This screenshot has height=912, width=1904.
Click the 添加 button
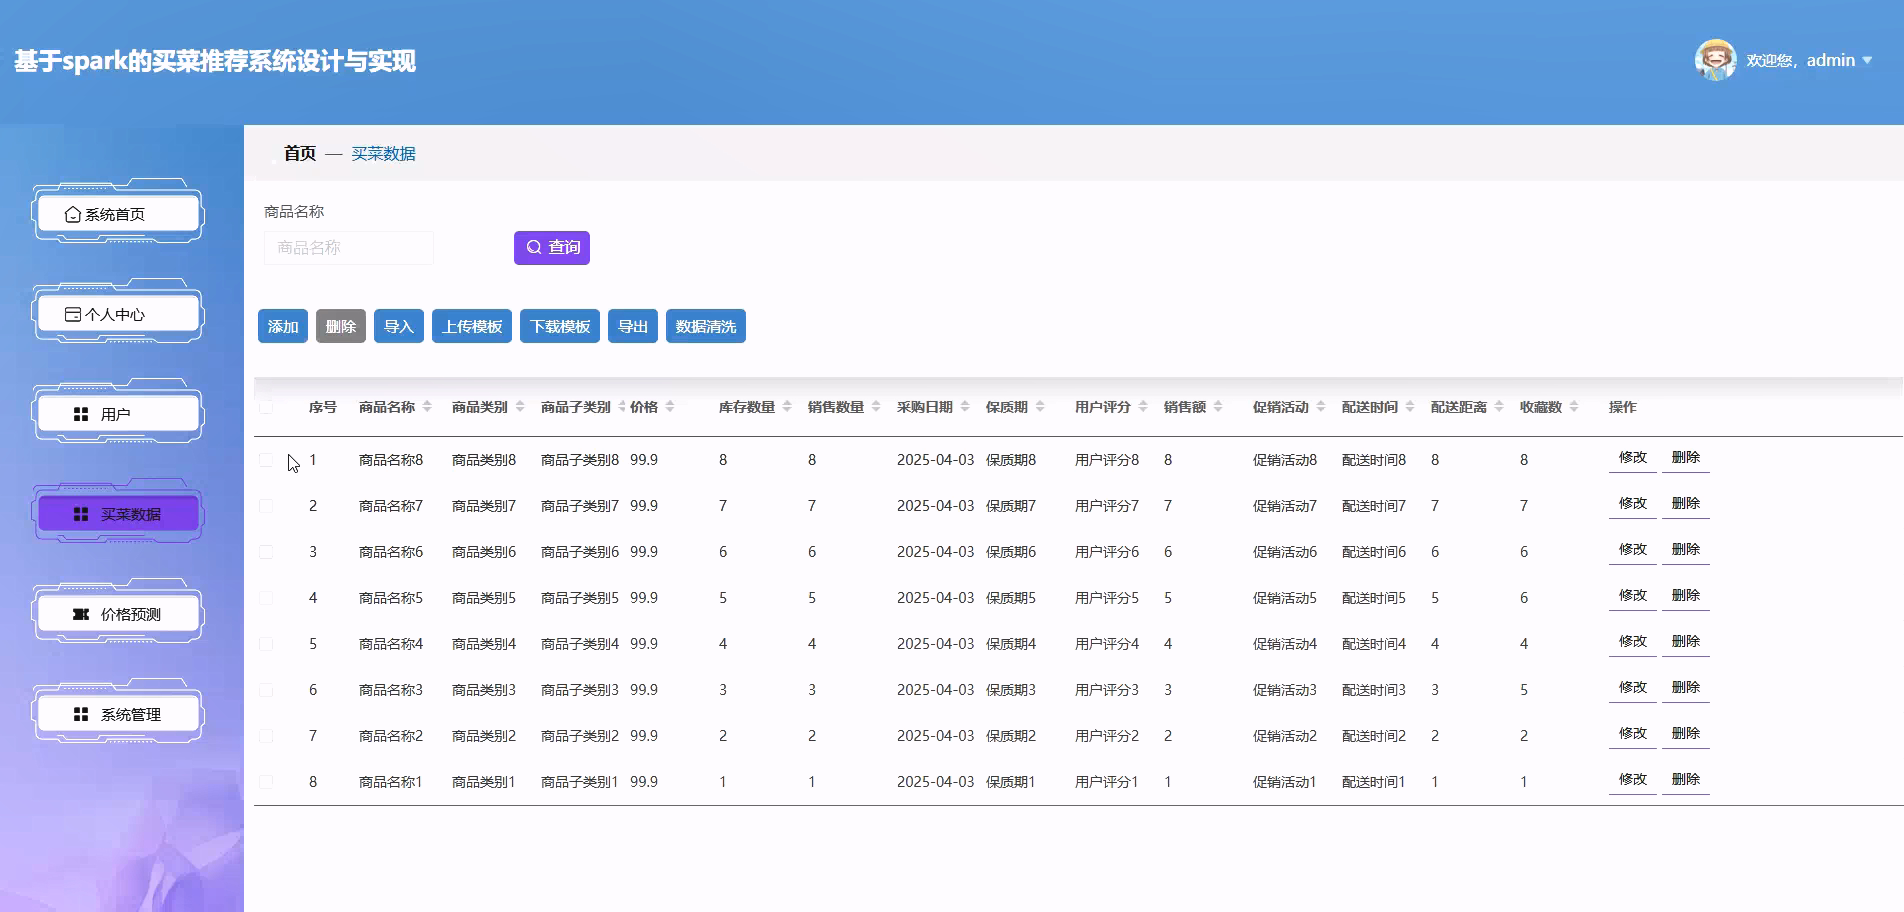283,326
